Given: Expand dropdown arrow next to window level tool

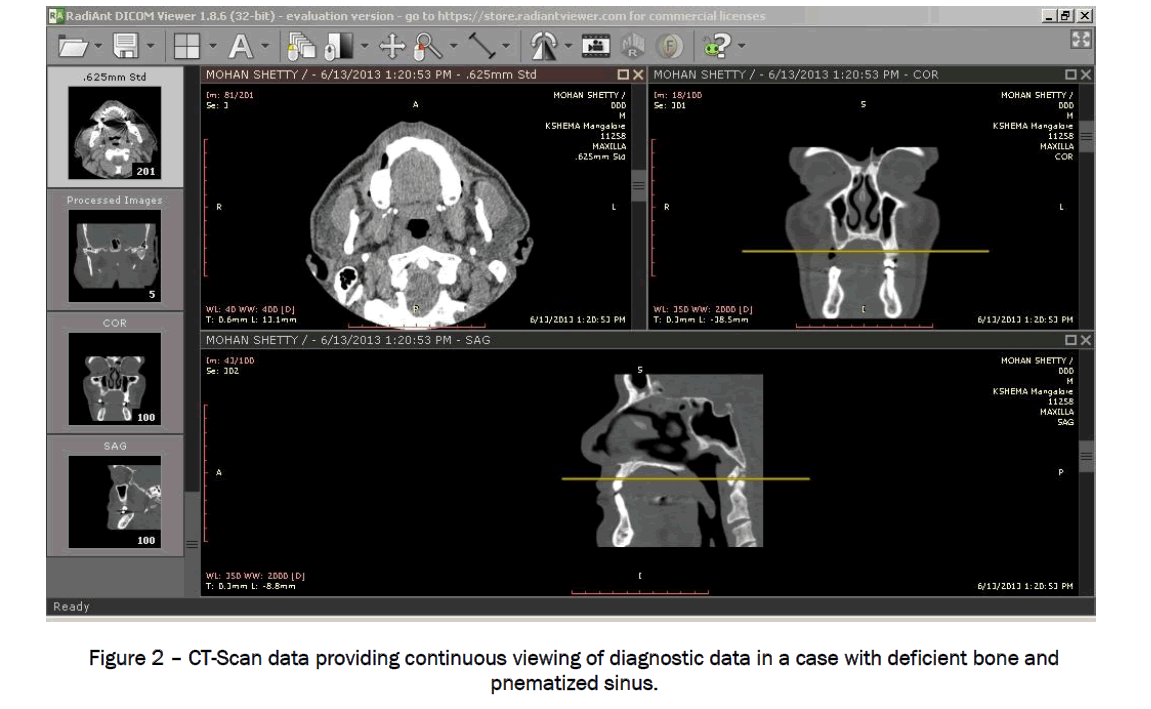Looking at the screenshot, I should [x=364, y=46].
